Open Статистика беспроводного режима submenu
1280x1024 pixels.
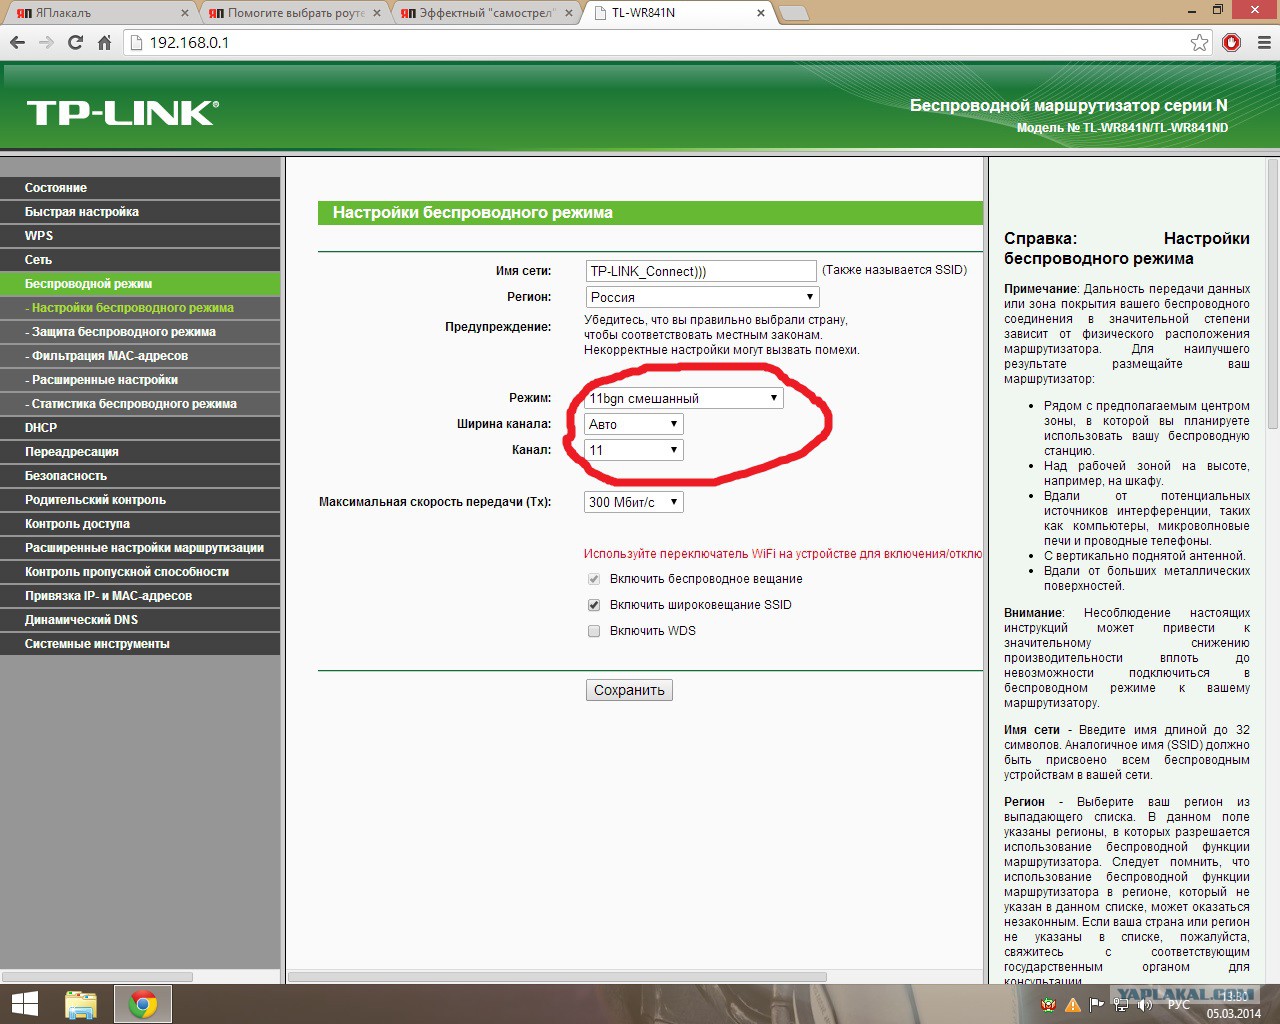(x=140, y=404)
